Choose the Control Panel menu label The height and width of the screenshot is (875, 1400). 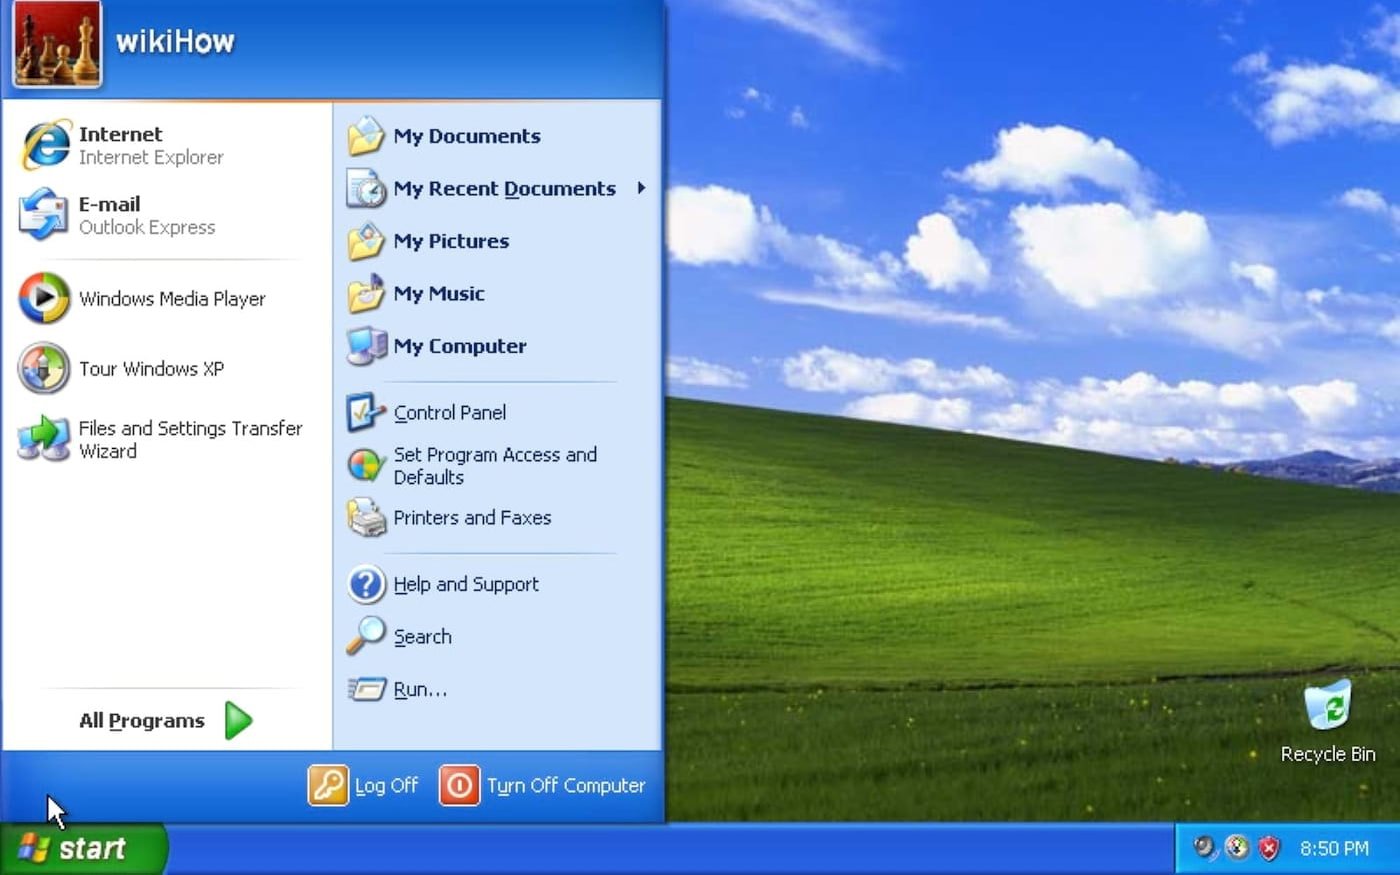[450, 412]
